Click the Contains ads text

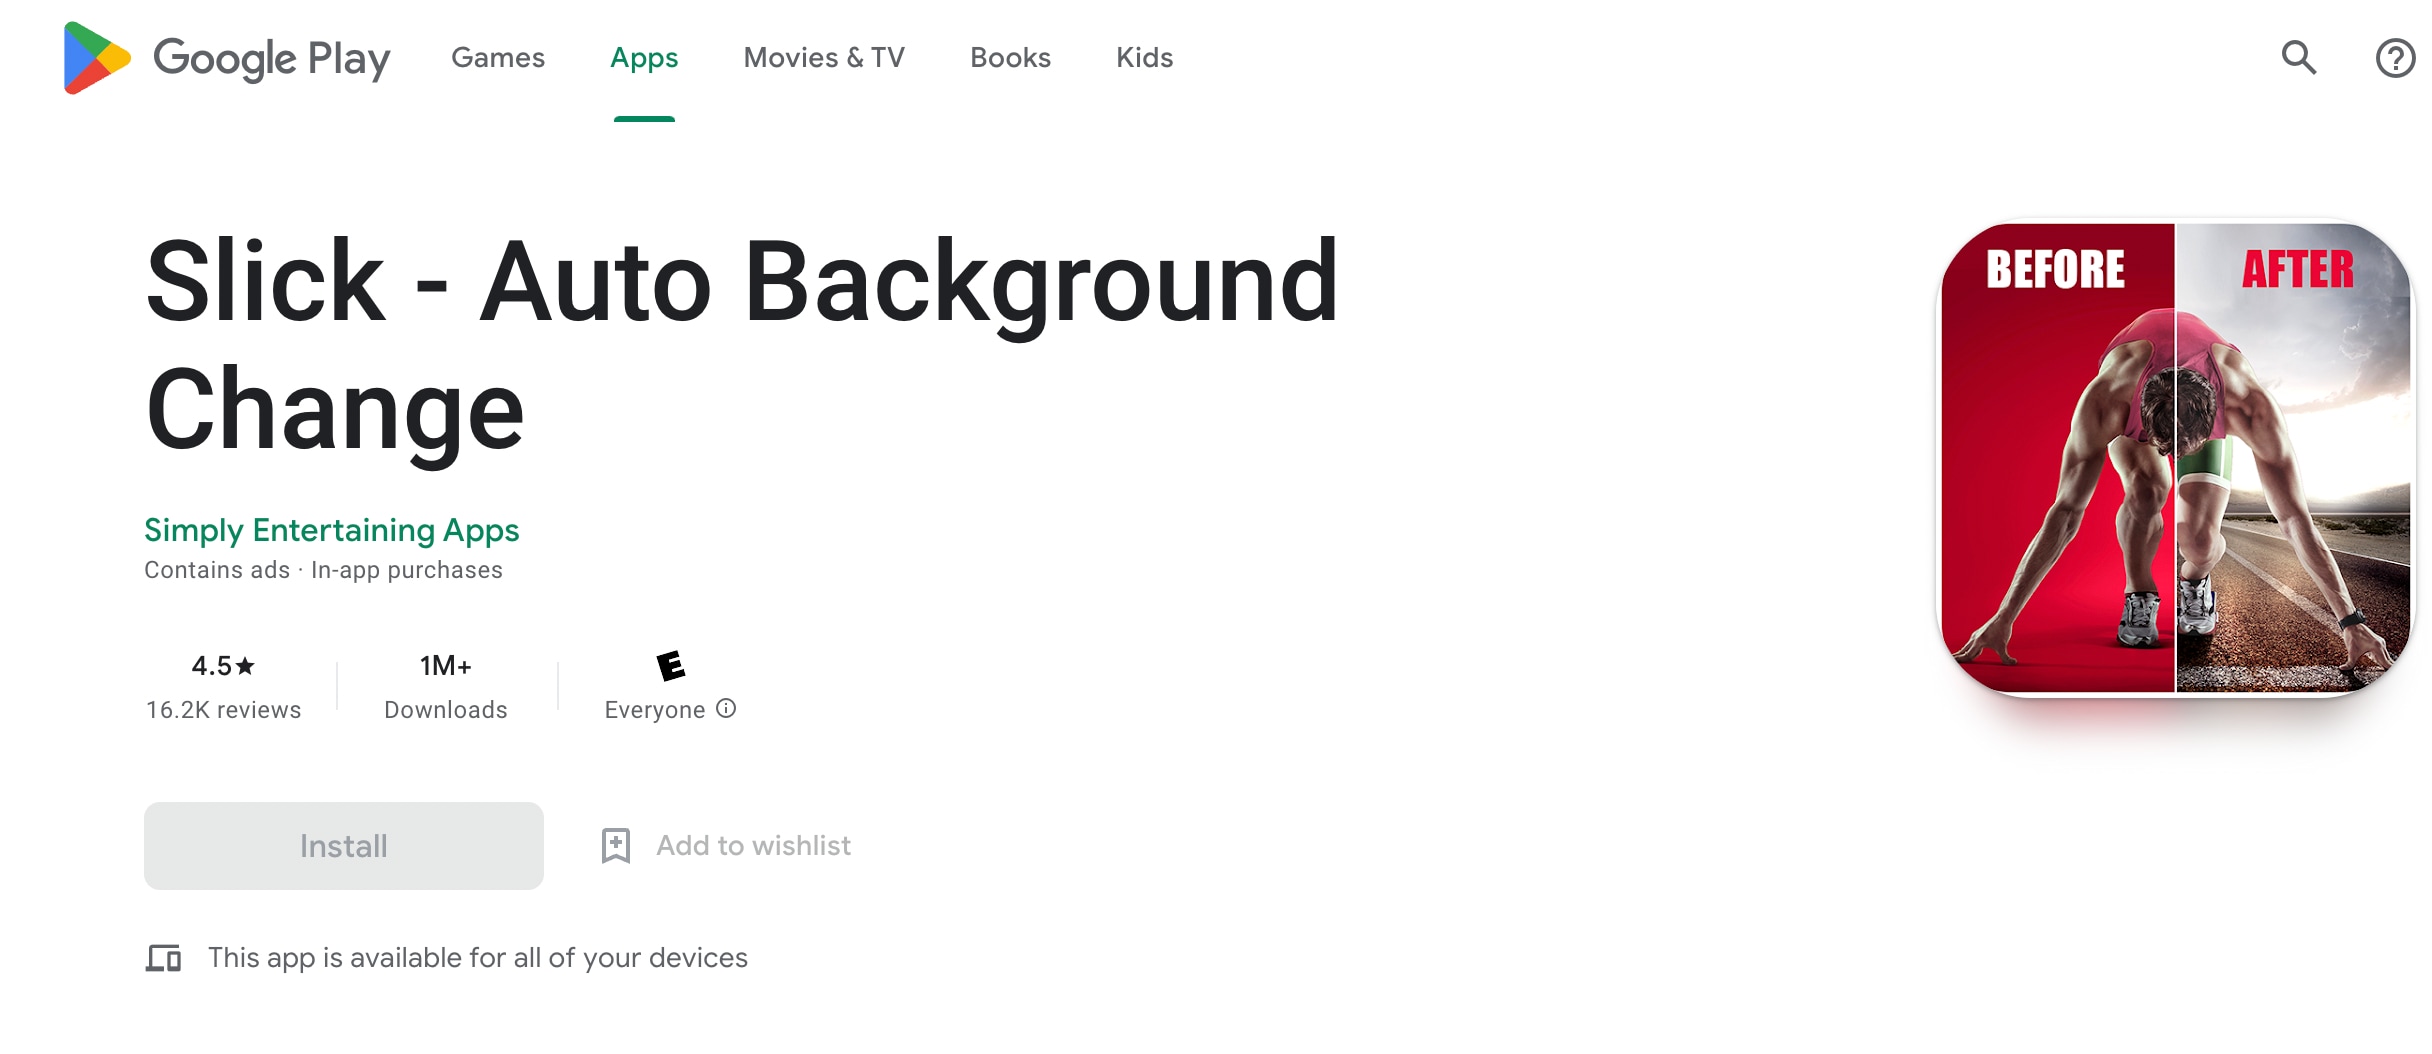click(x=217, y=570)
